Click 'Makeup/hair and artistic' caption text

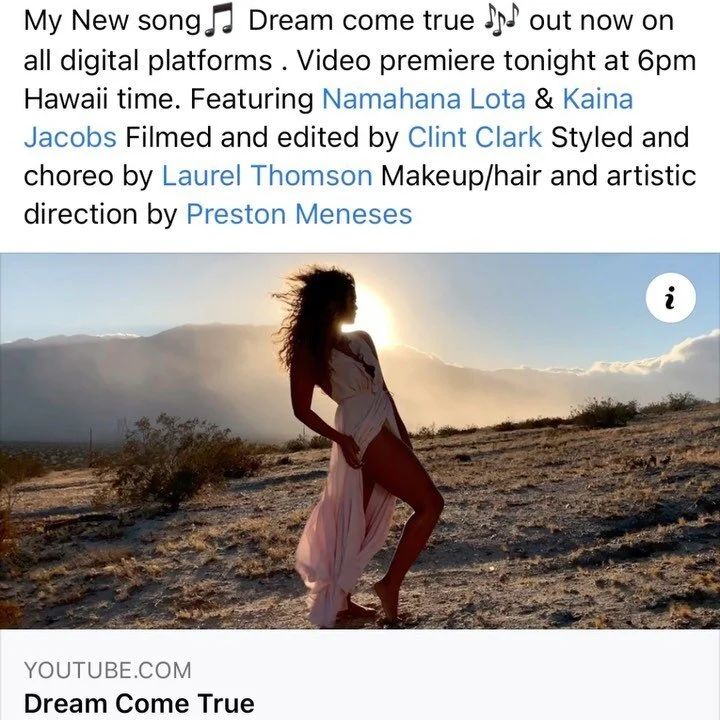[538, 176]
